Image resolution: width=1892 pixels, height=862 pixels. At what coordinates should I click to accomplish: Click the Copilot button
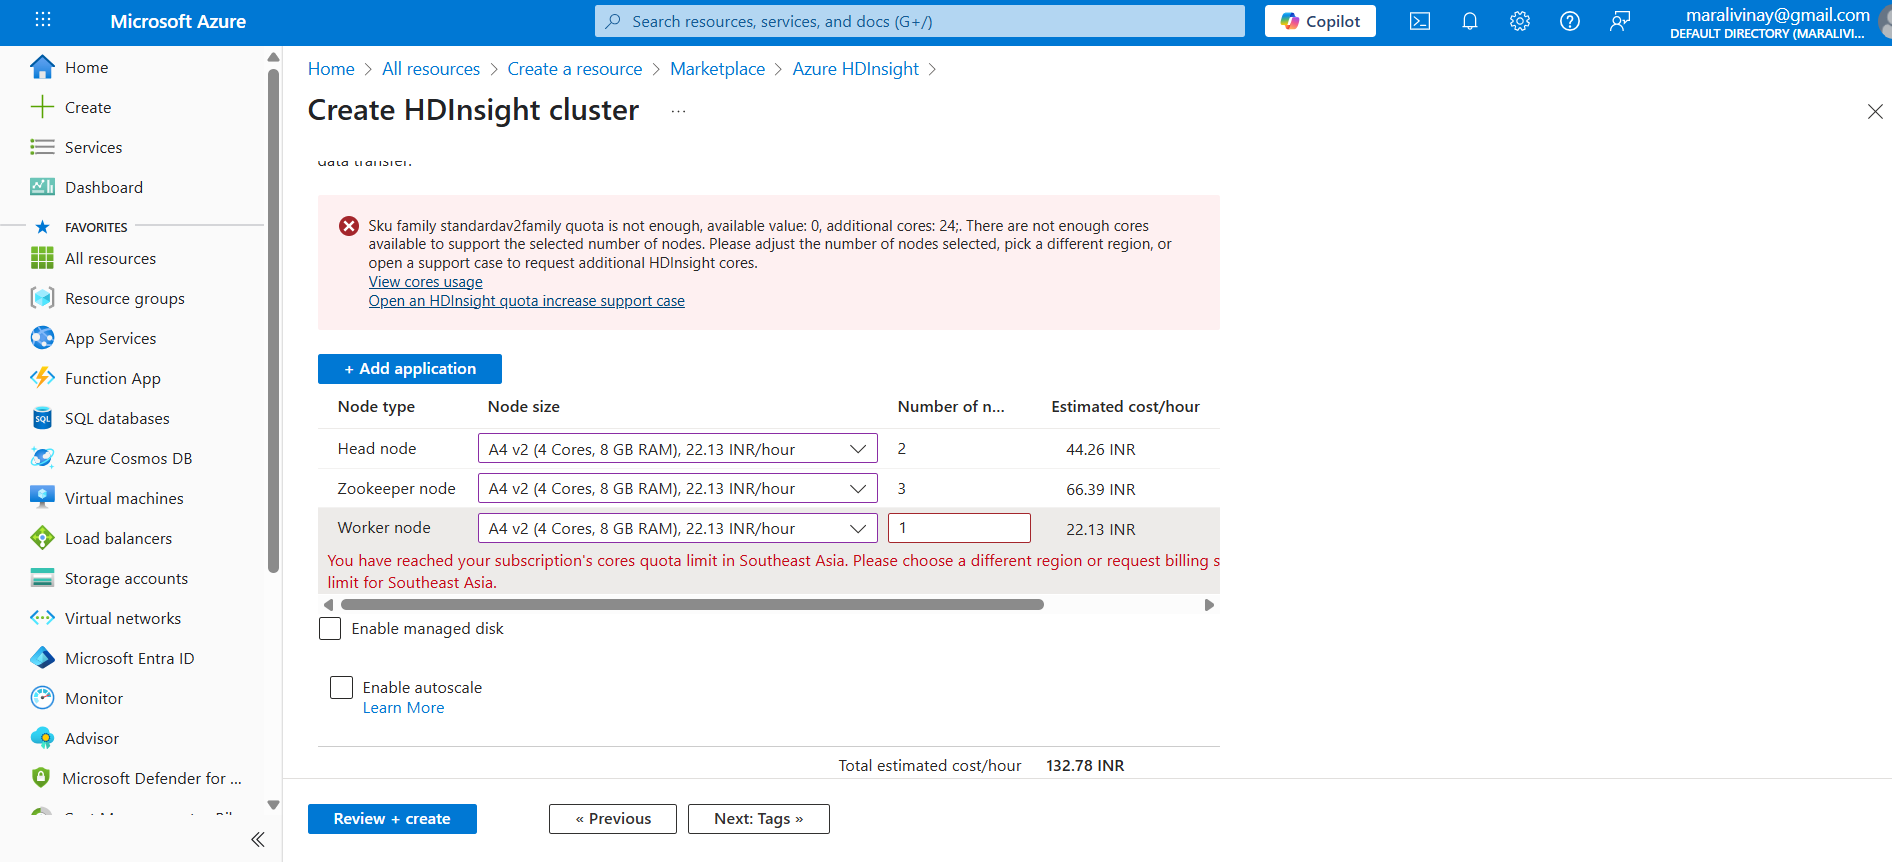1320,21
